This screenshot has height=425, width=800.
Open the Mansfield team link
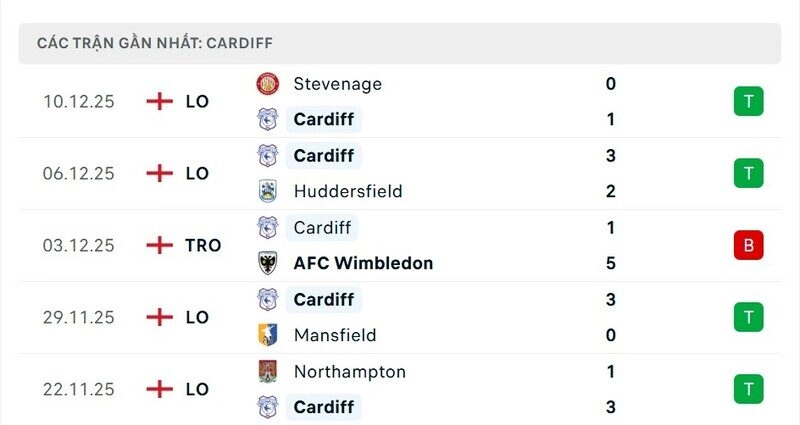pyautogui.click(x=334, y=335)
